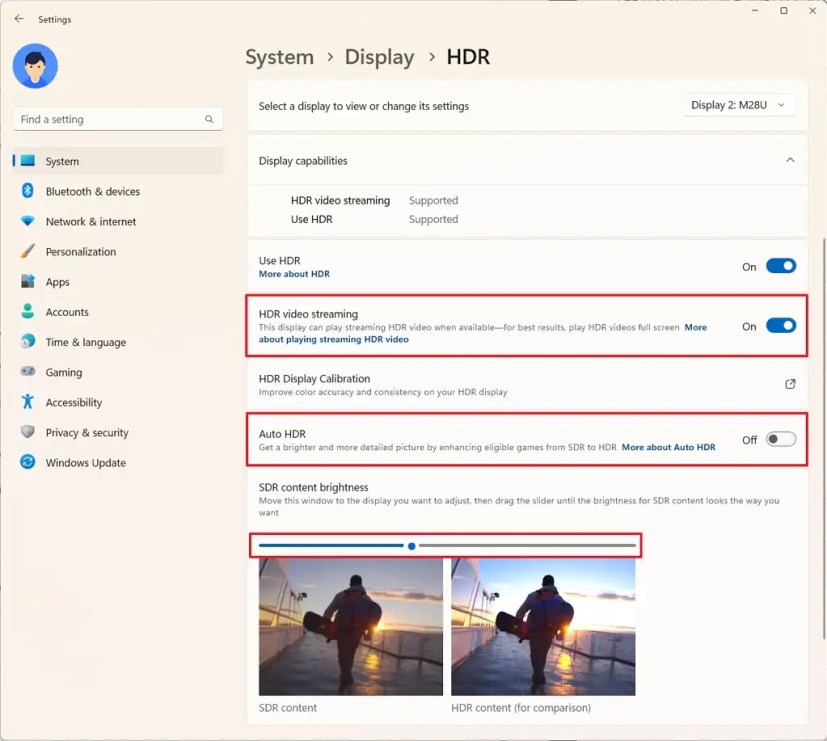Collapse the Display capabilities section

tap(790, 159)
